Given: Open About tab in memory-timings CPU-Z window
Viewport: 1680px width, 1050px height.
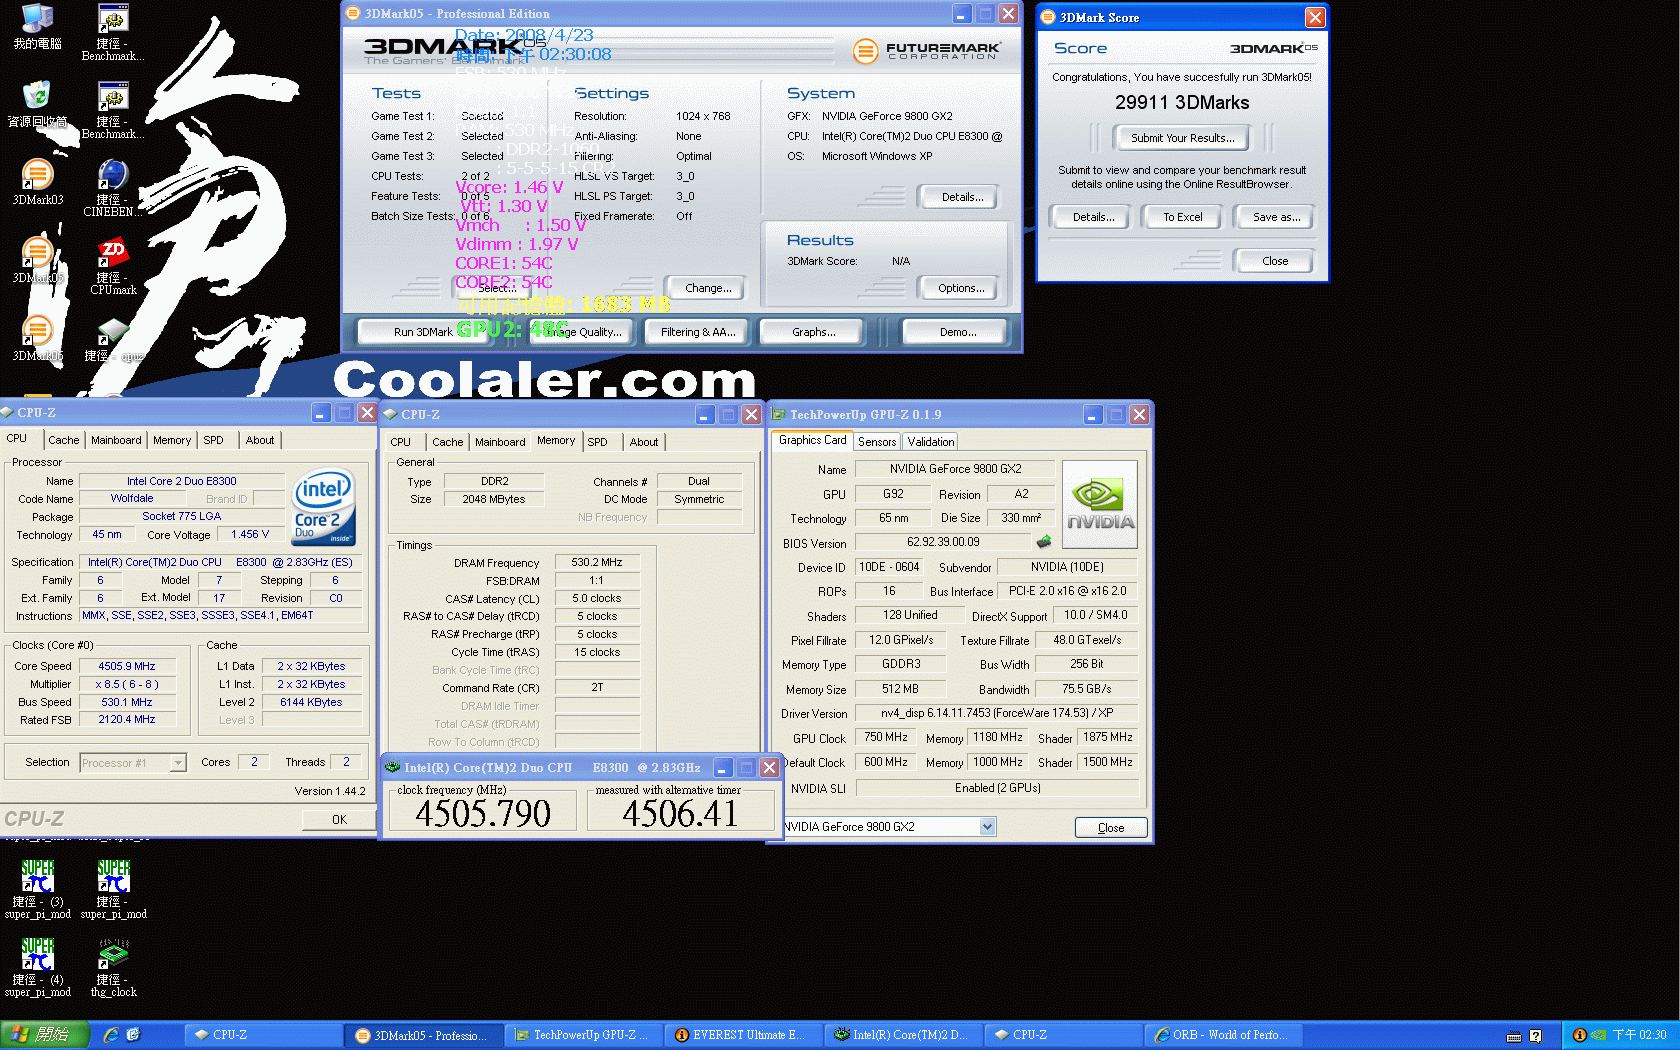Looking at the screenshot, I should pyautogui.click(x=644, y=442).
